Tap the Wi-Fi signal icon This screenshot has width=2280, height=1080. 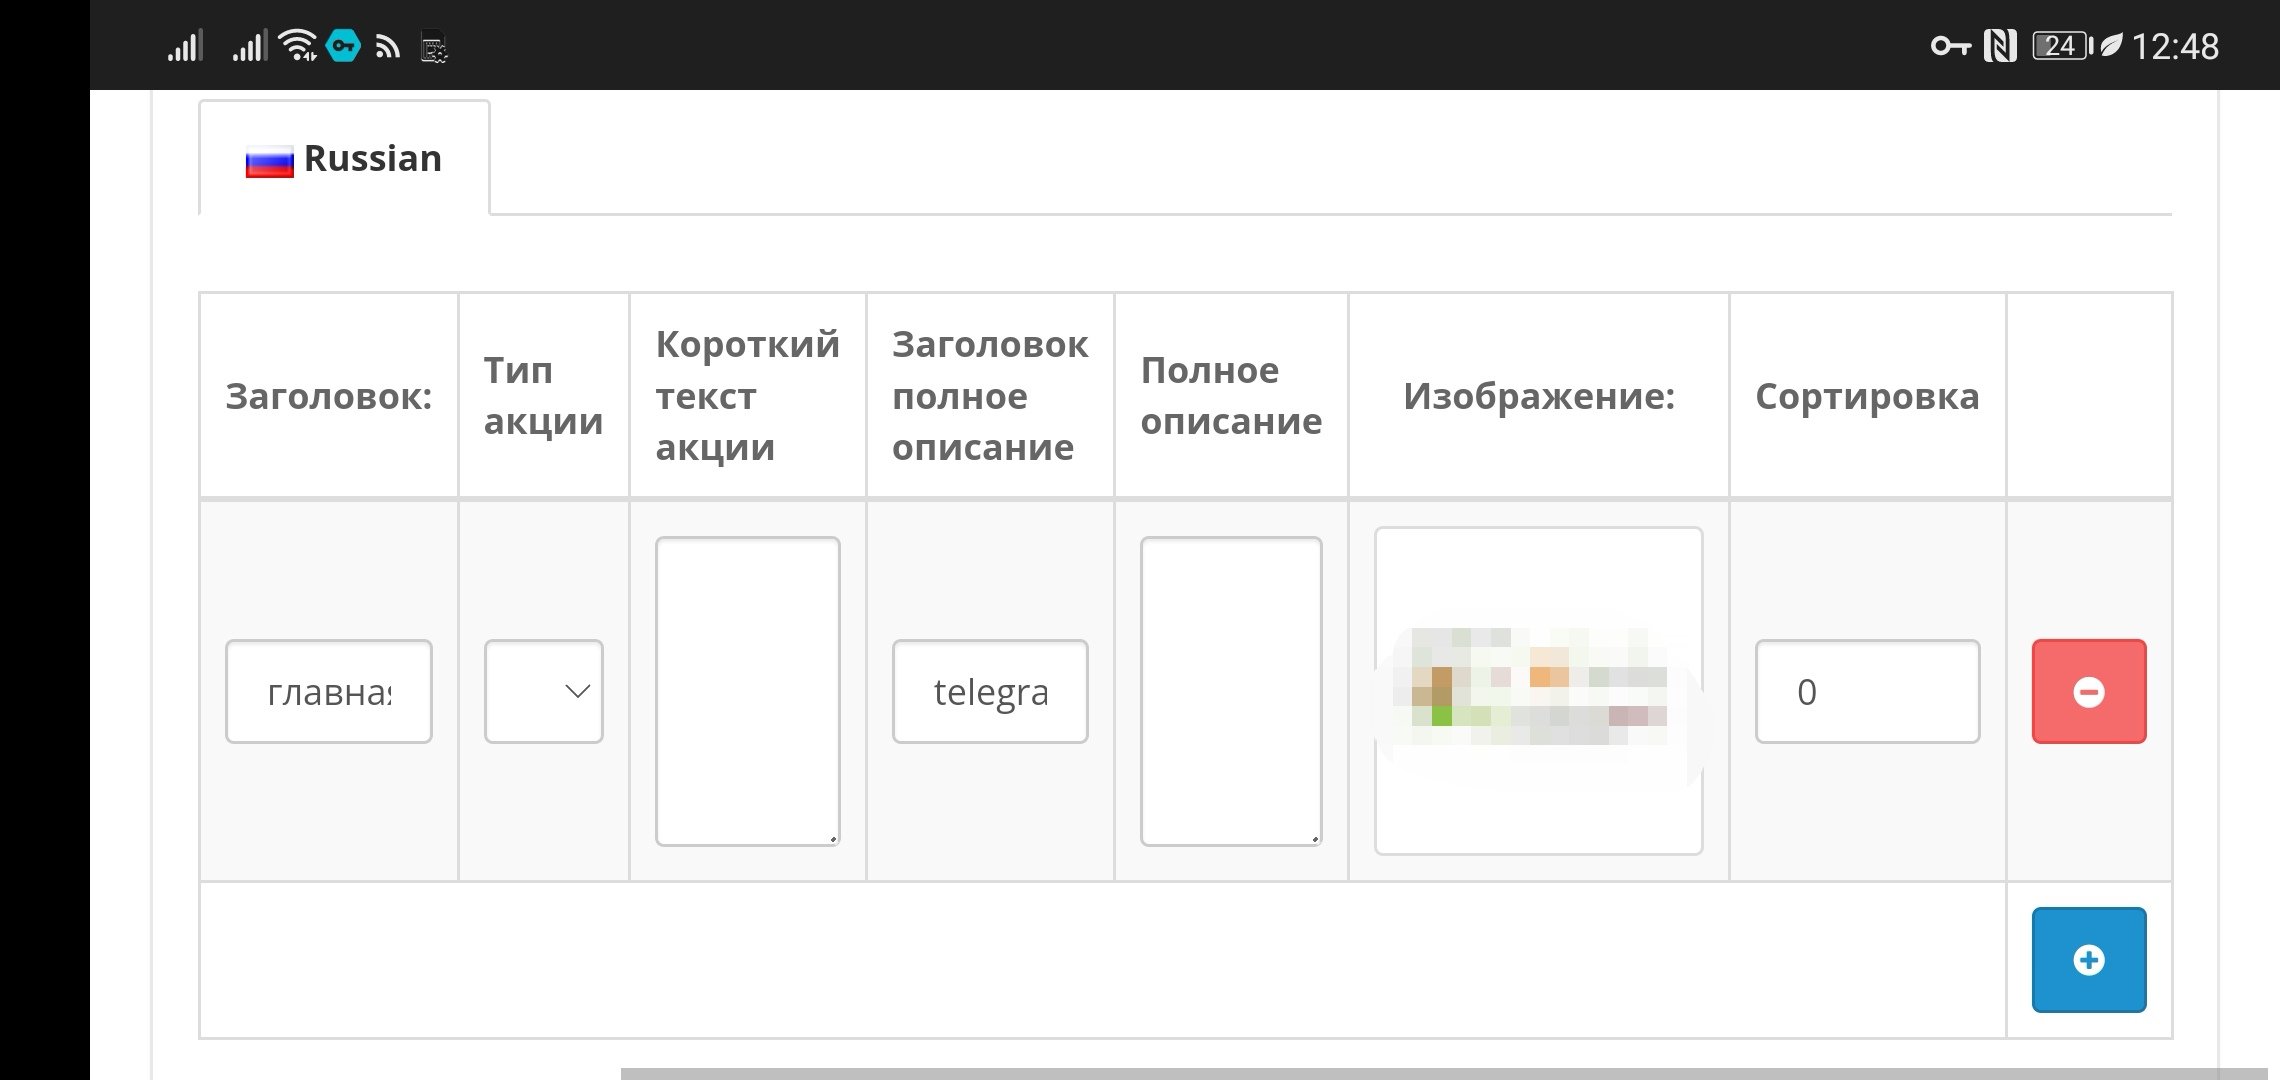[297, 46]
